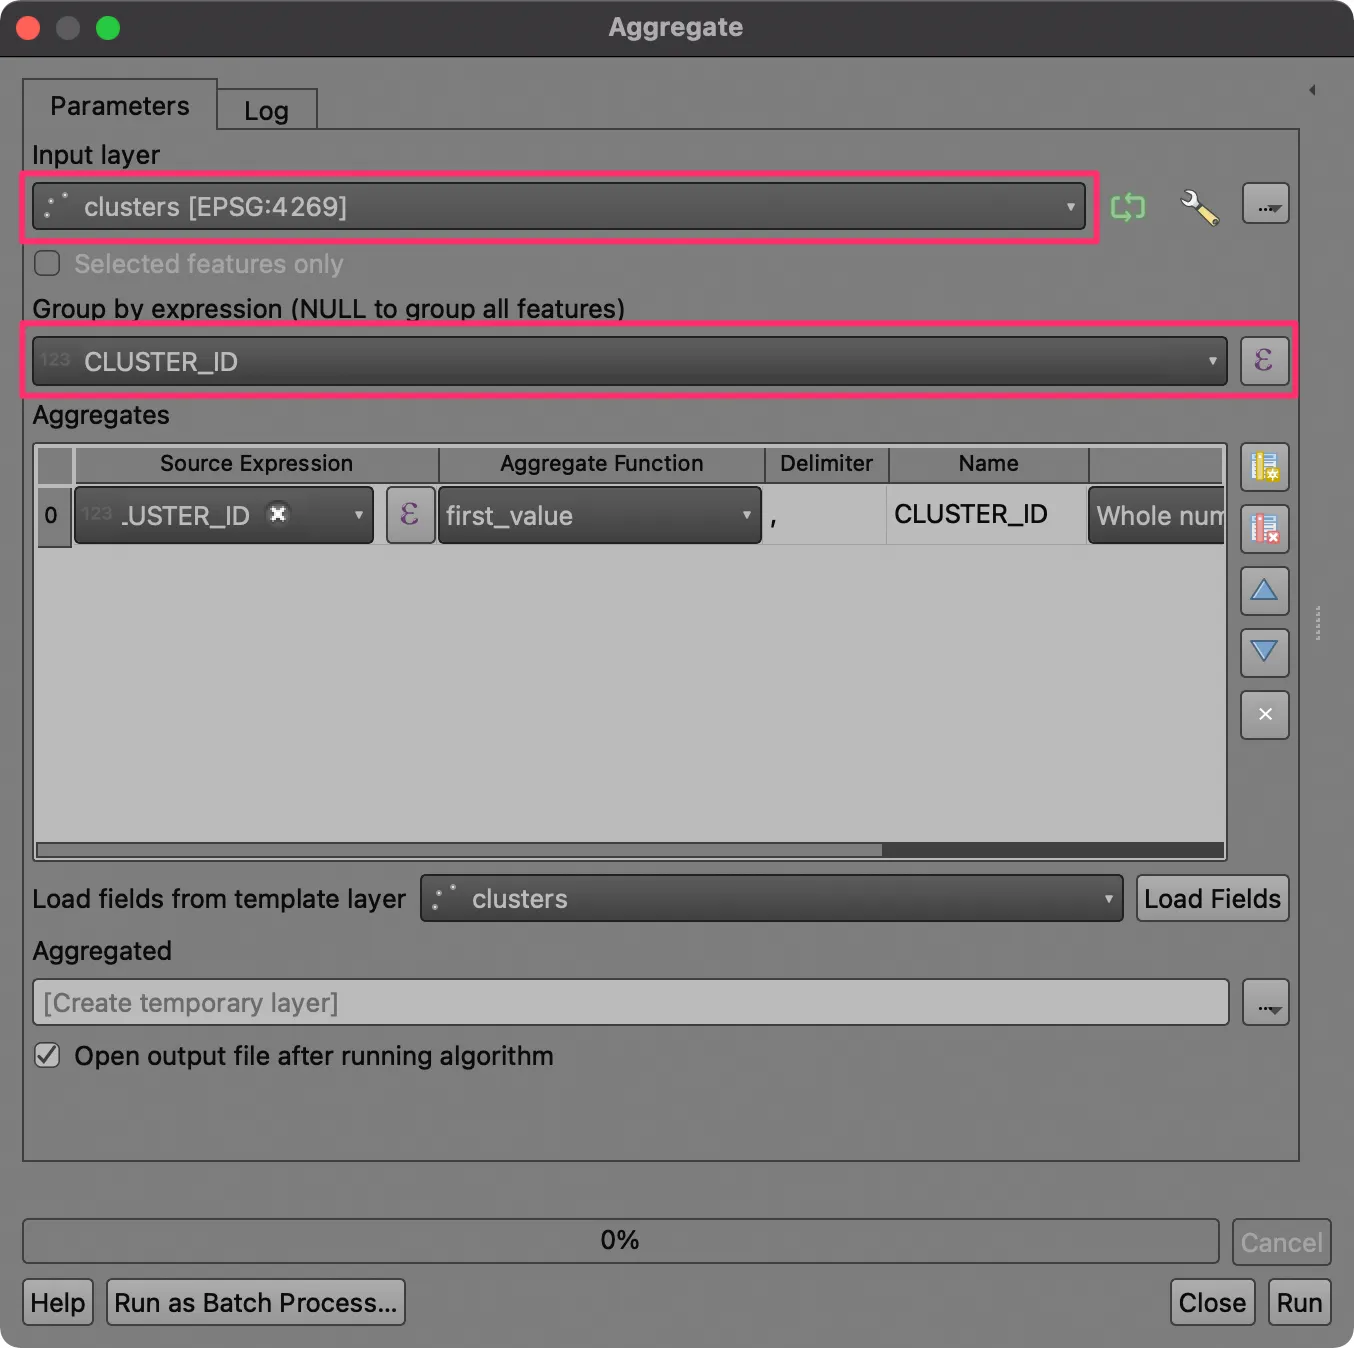
Task: Click the Load Fields button
Action: click(x=1212, y=898)
